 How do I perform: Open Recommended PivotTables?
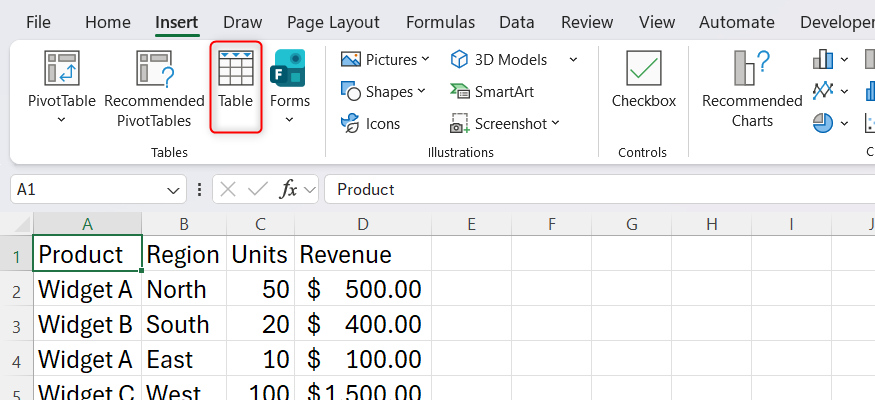click(x=155, y=89)
